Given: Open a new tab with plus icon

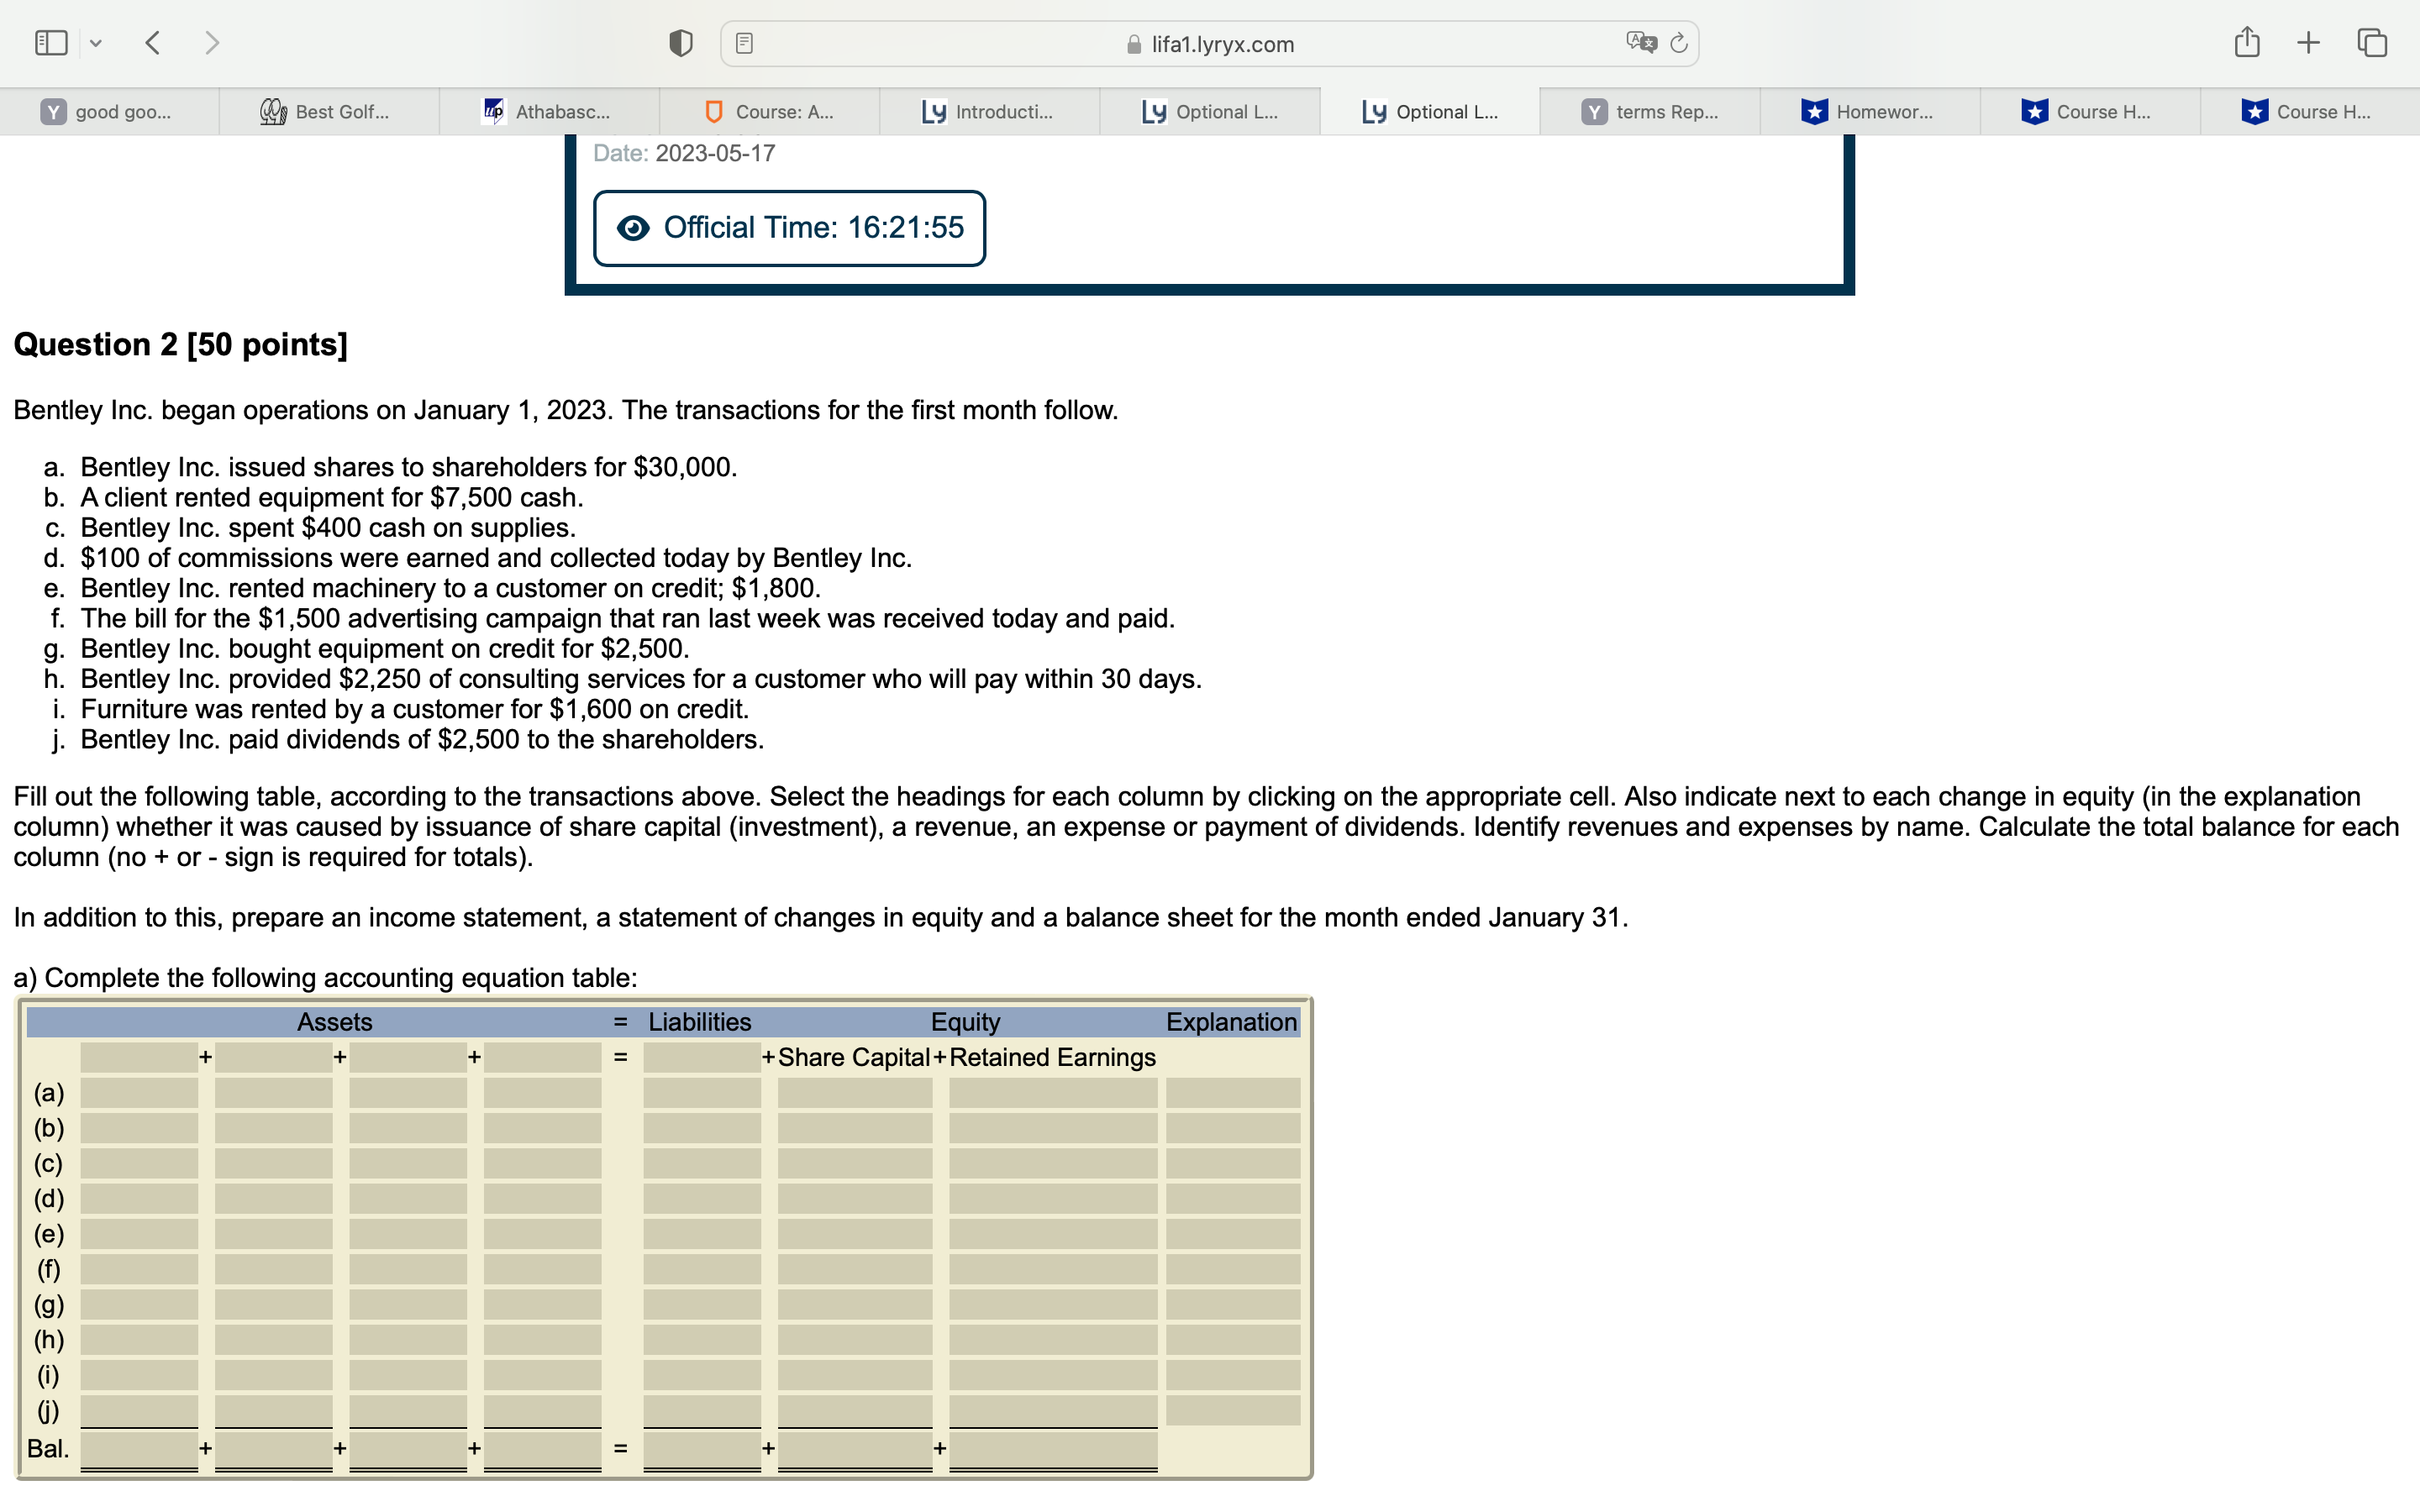Looking at the screenshot, I should (2308, 43).
